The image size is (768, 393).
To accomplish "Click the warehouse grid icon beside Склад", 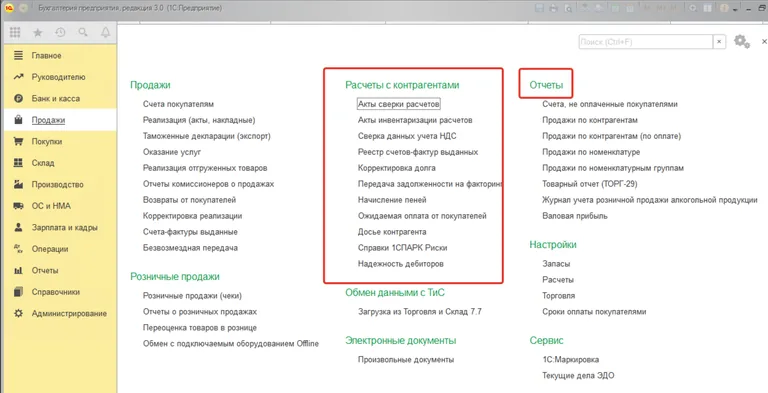I will point(19,163).
